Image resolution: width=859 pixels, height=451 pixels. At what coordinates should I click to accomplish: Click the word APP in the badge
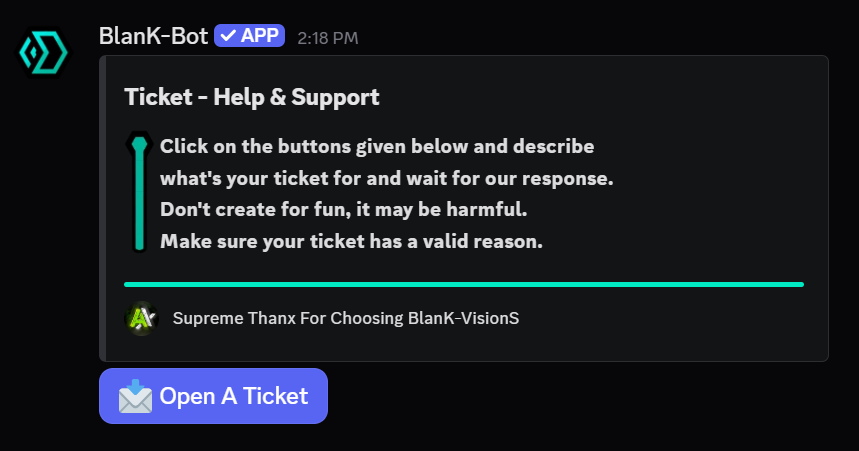click(x=259, y=36)
